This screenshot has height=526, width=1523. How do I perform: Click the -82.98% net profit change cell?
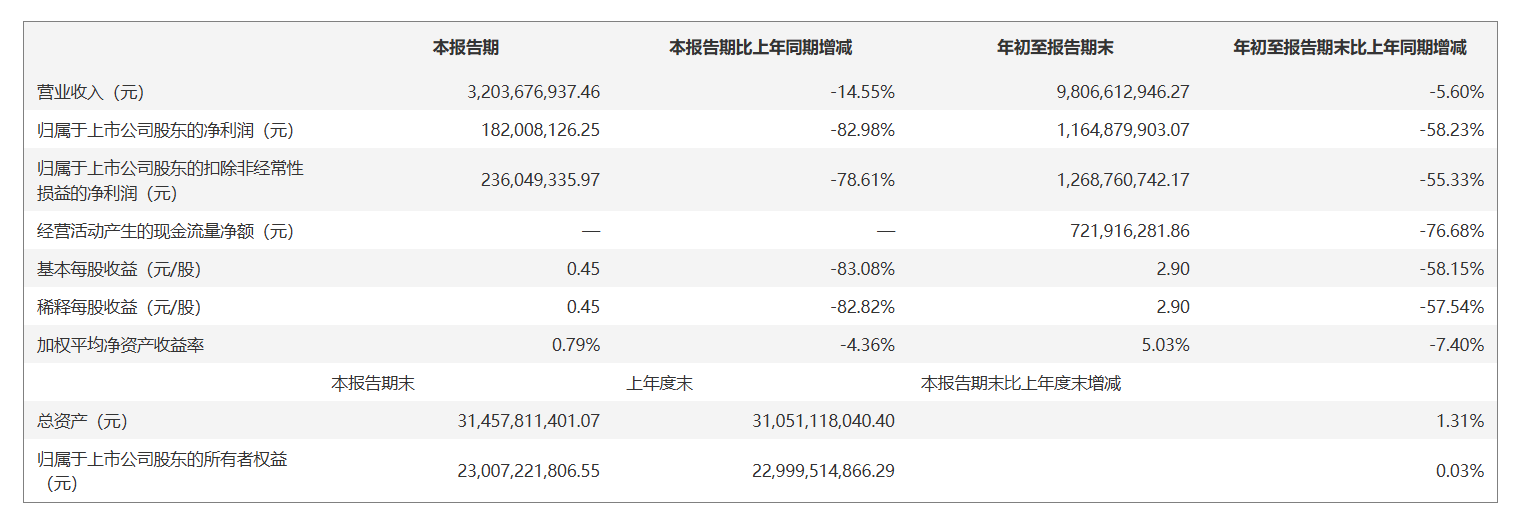tap(862, 130)
